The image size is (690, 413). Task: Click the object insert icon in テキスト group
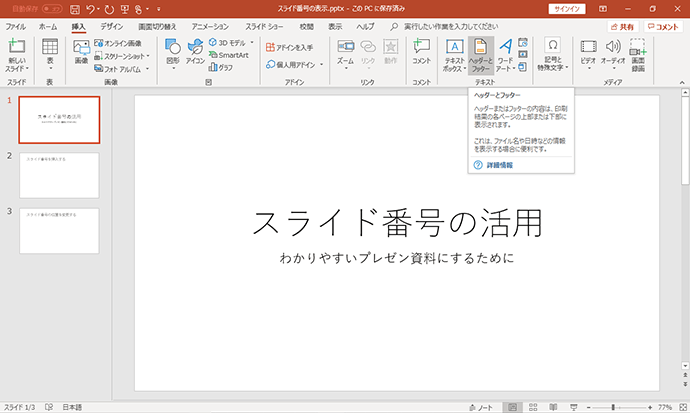point(523,67)
